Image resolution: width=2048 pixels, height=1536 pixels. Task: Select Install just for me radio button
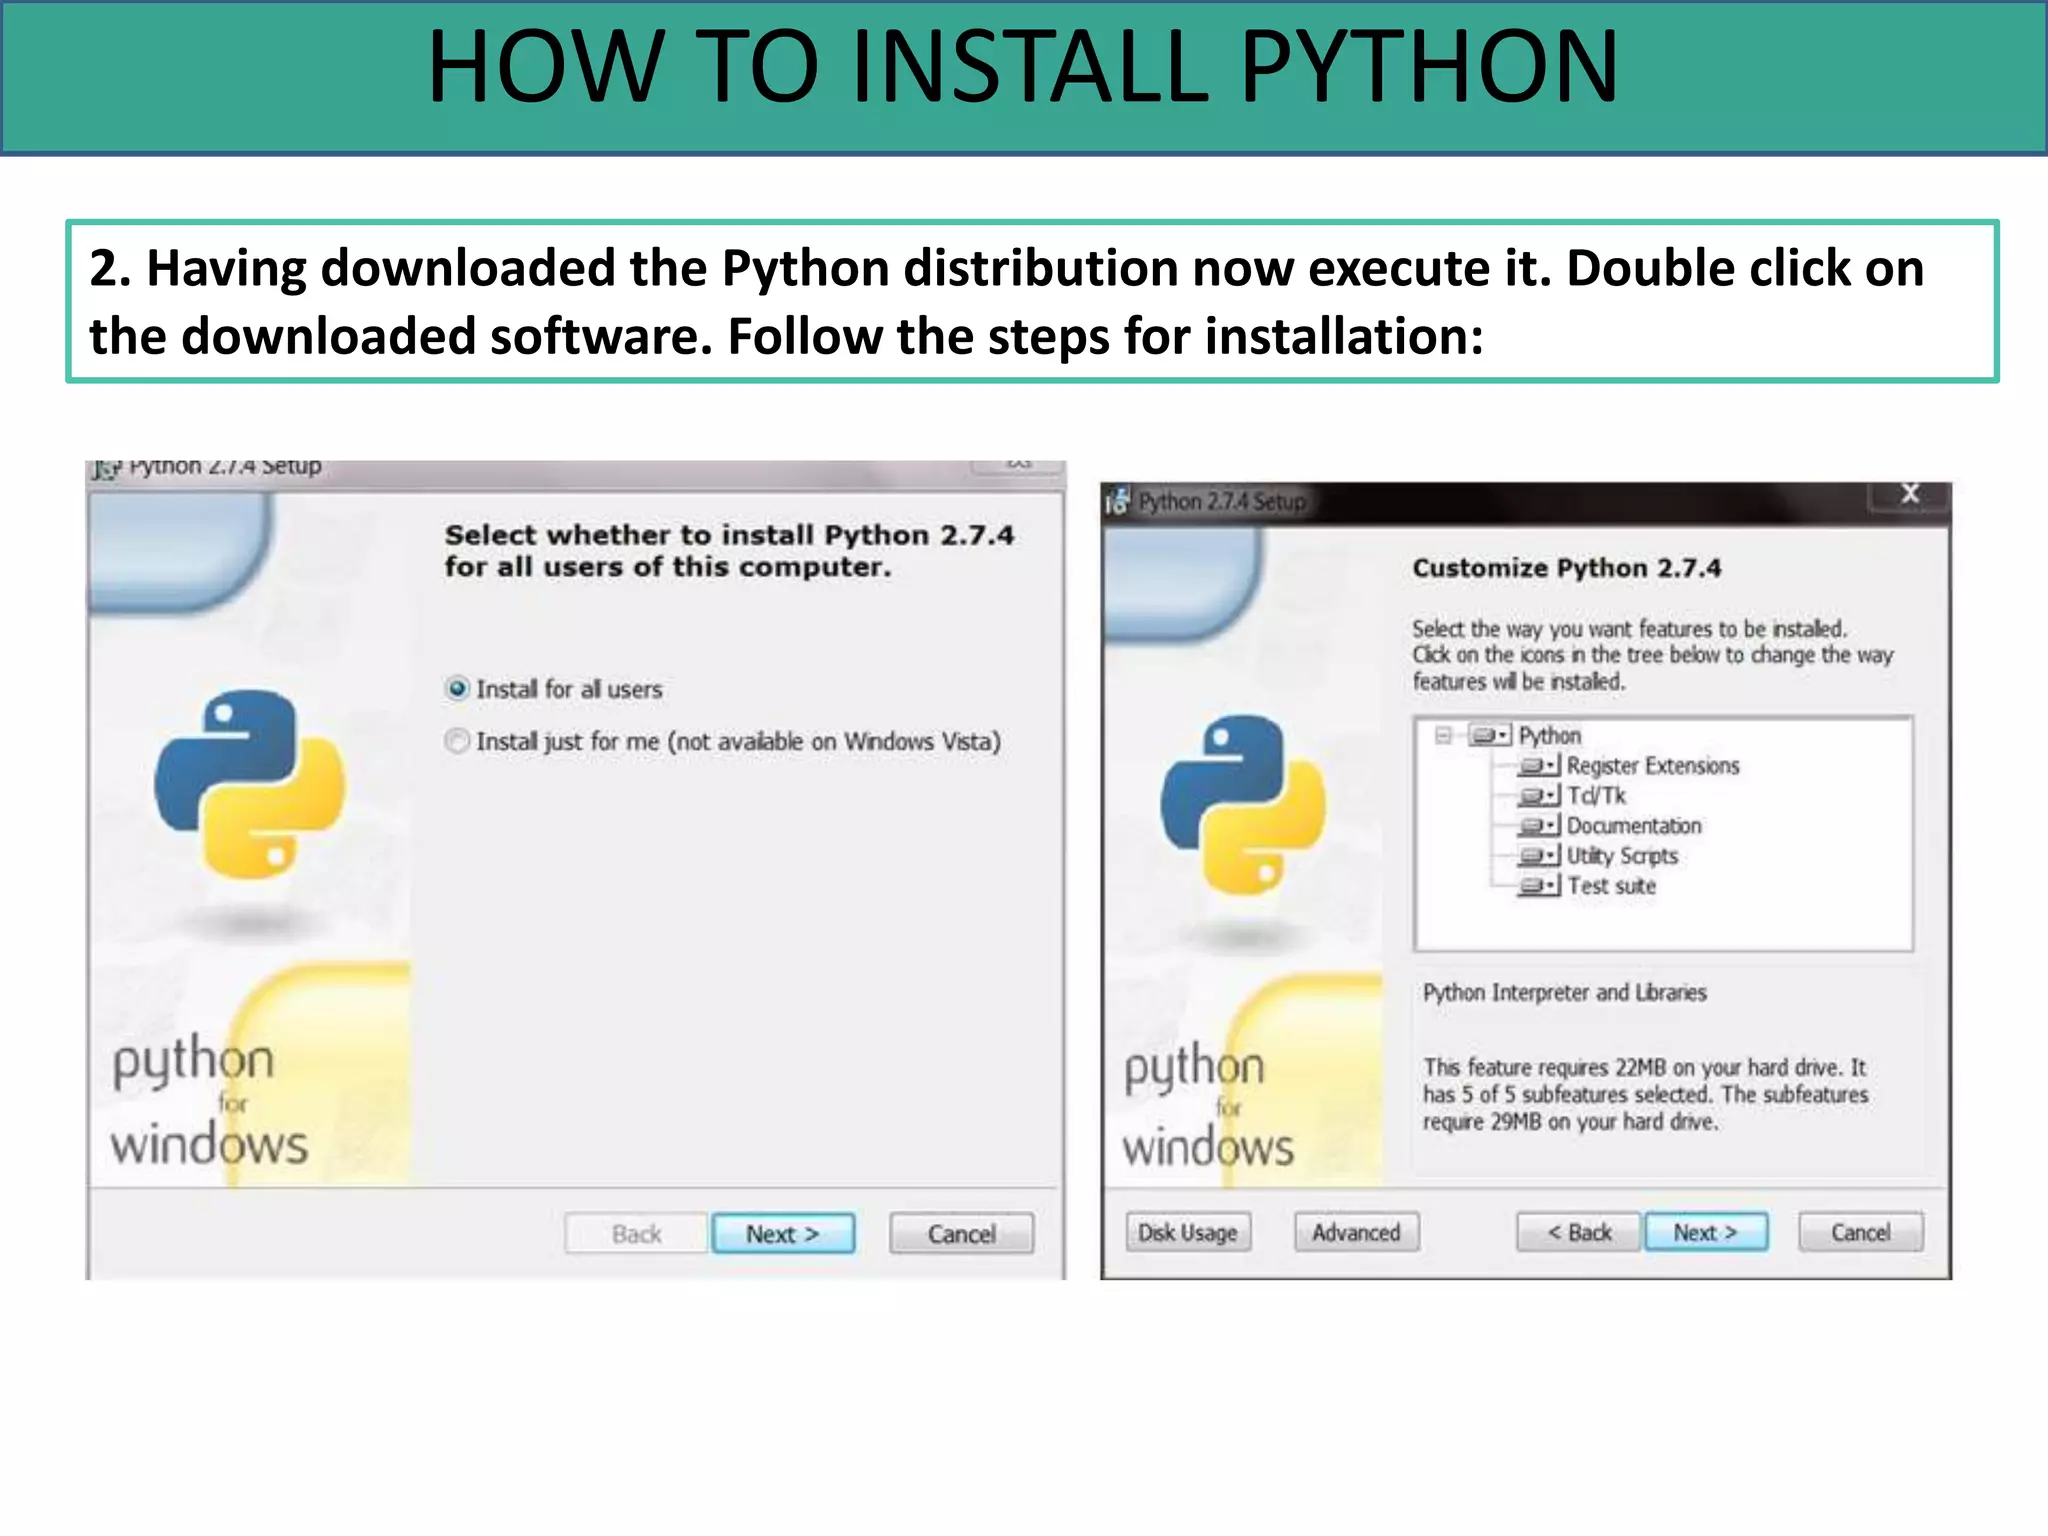457,741
